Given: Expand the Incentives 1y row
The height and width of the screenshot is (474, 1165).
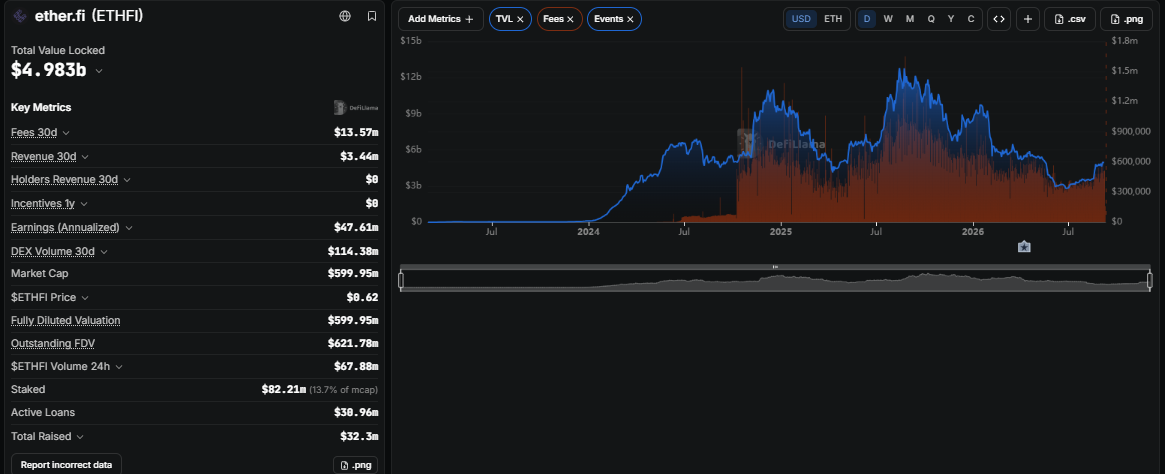Looking at the screenshot, I should (83, 204).
